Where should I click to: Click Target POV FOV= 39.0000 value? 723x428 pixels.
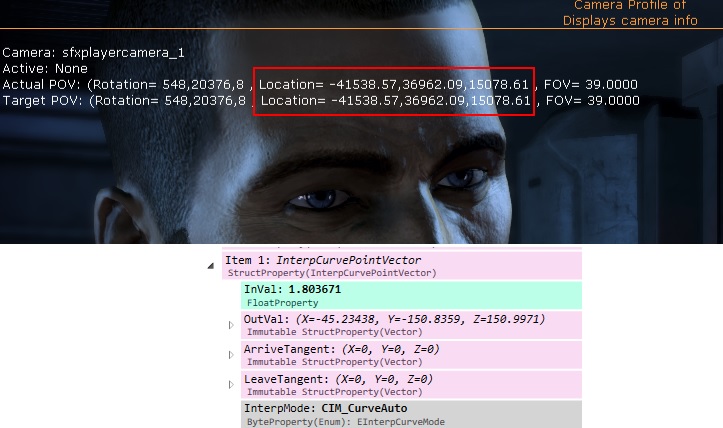593,101
